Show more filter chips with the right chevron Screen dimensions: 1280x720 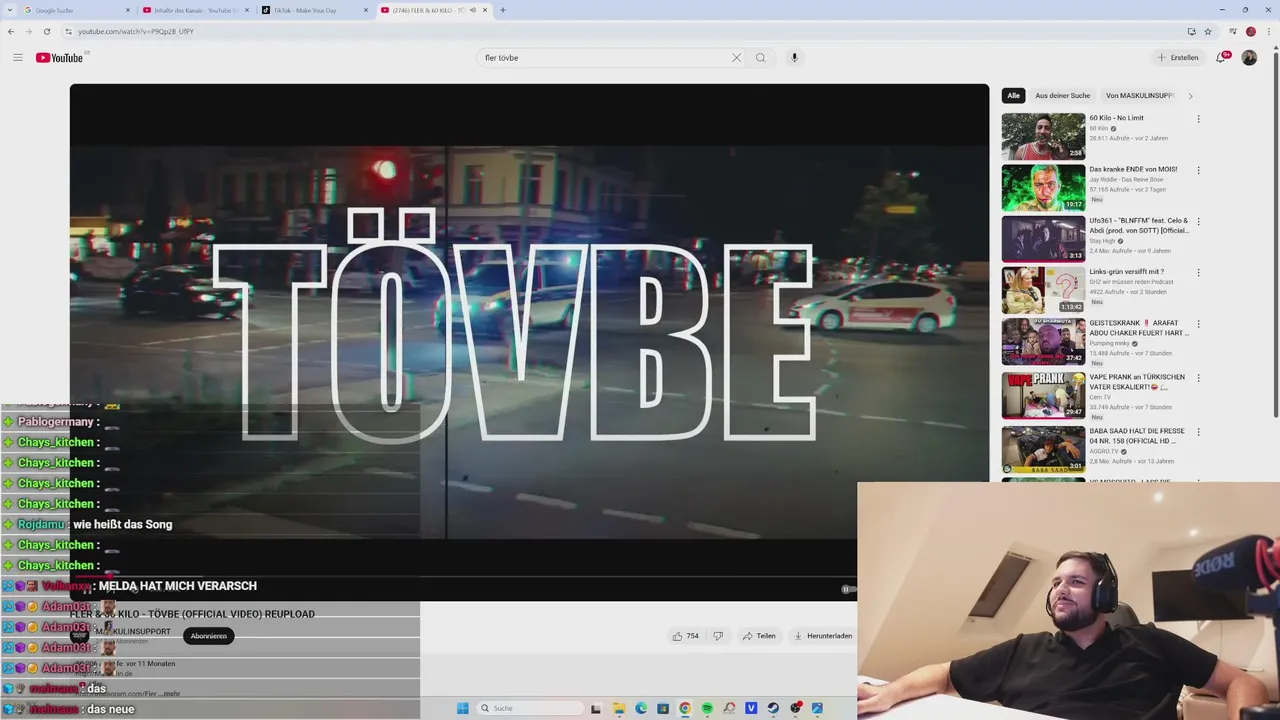point(1190,96)
